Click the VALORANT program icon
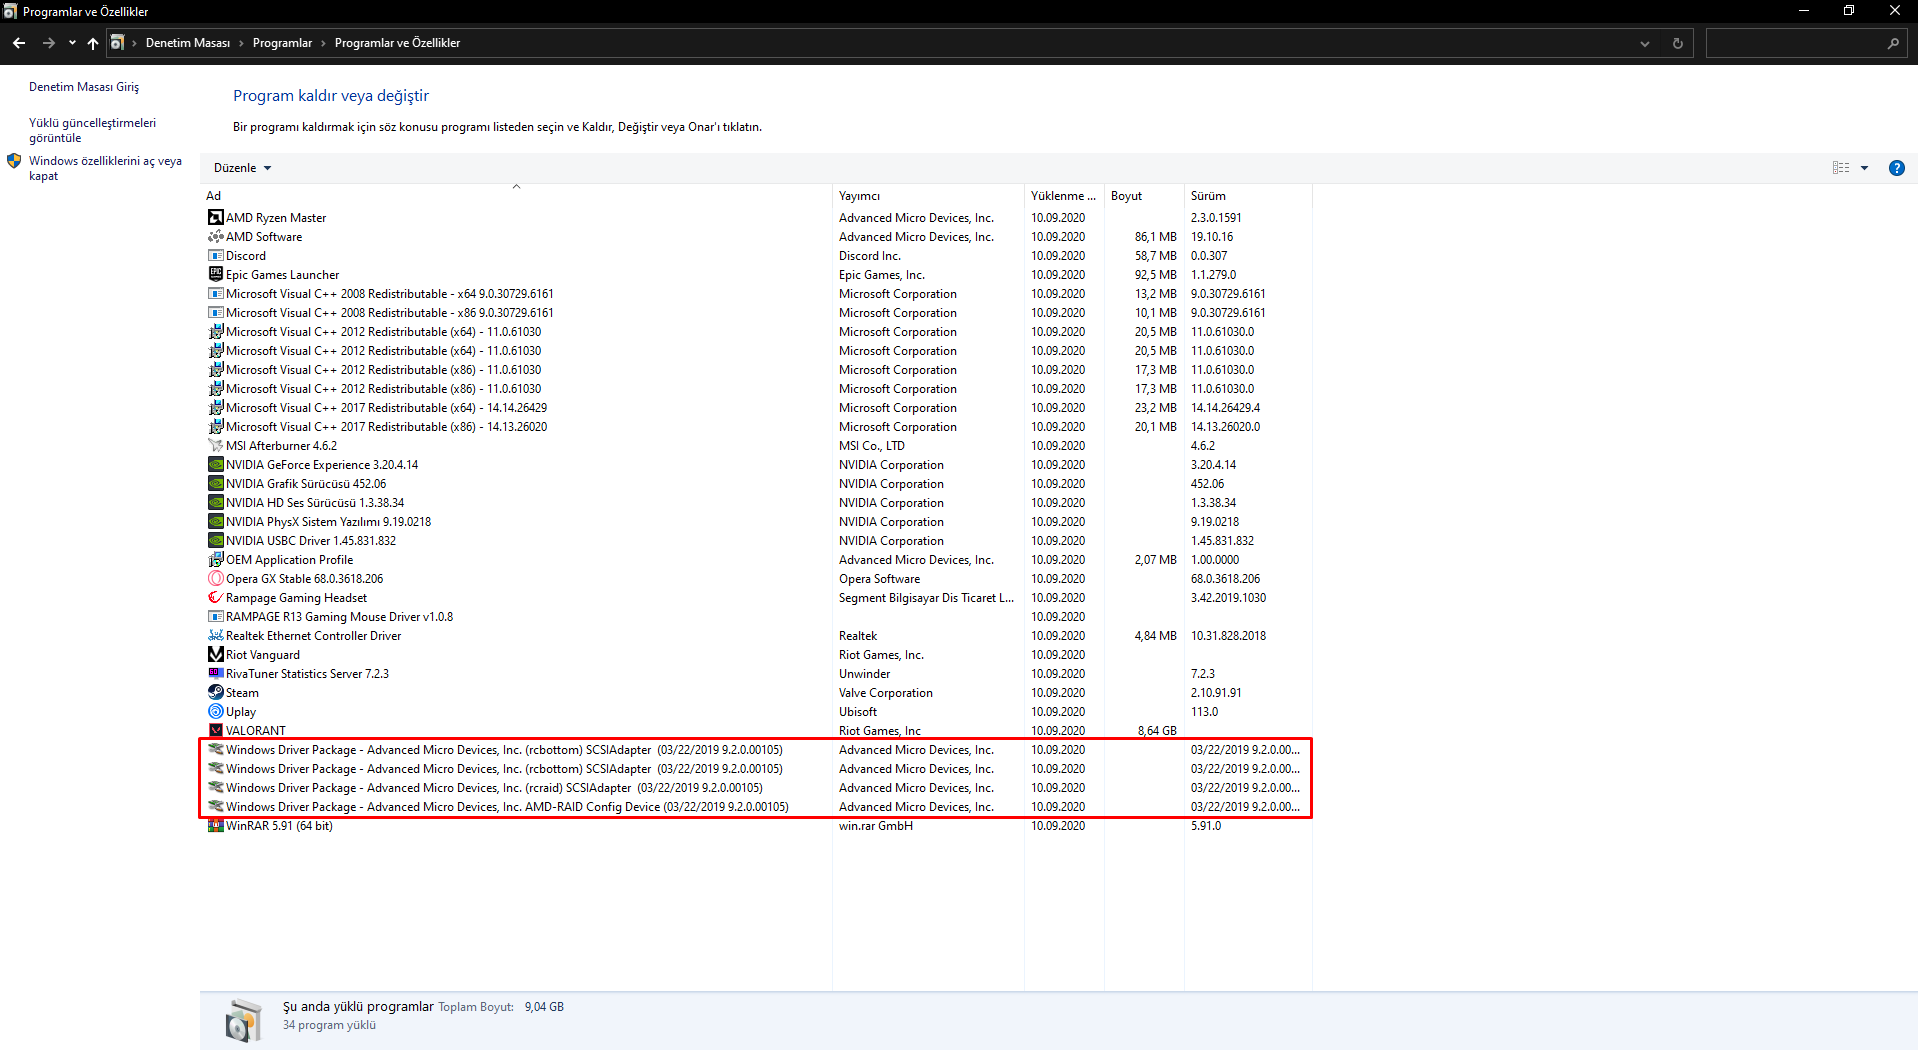Screen dimensions: 1918x1050 [x=215, y=730]
